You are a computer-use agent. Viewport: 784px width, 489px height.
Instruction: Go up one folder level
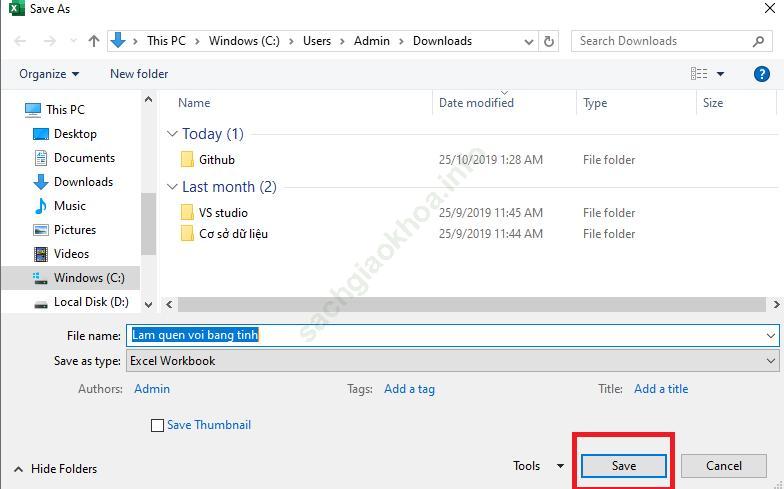(94, 41)
